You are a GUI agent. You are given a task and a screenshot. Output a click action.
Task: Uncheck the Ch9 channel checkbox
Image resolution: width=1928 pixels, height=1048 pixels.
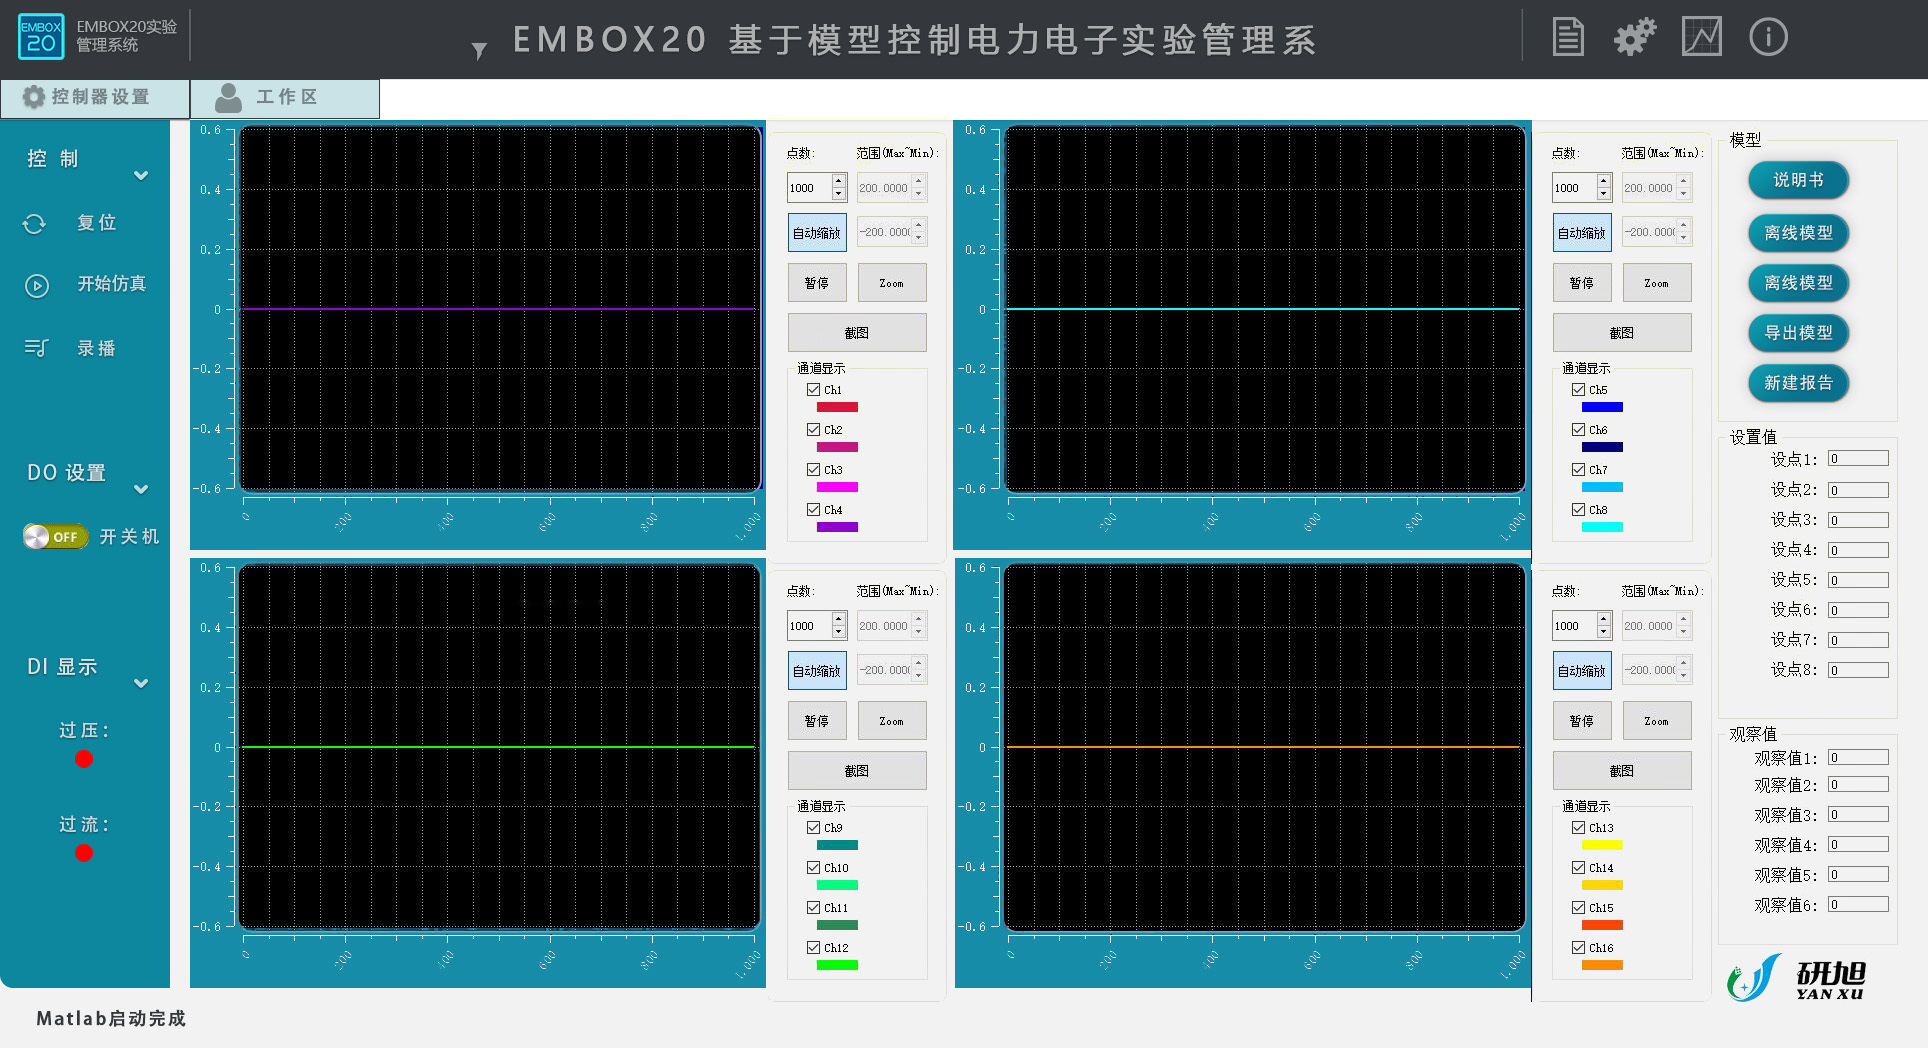click(x=813, y=828)
